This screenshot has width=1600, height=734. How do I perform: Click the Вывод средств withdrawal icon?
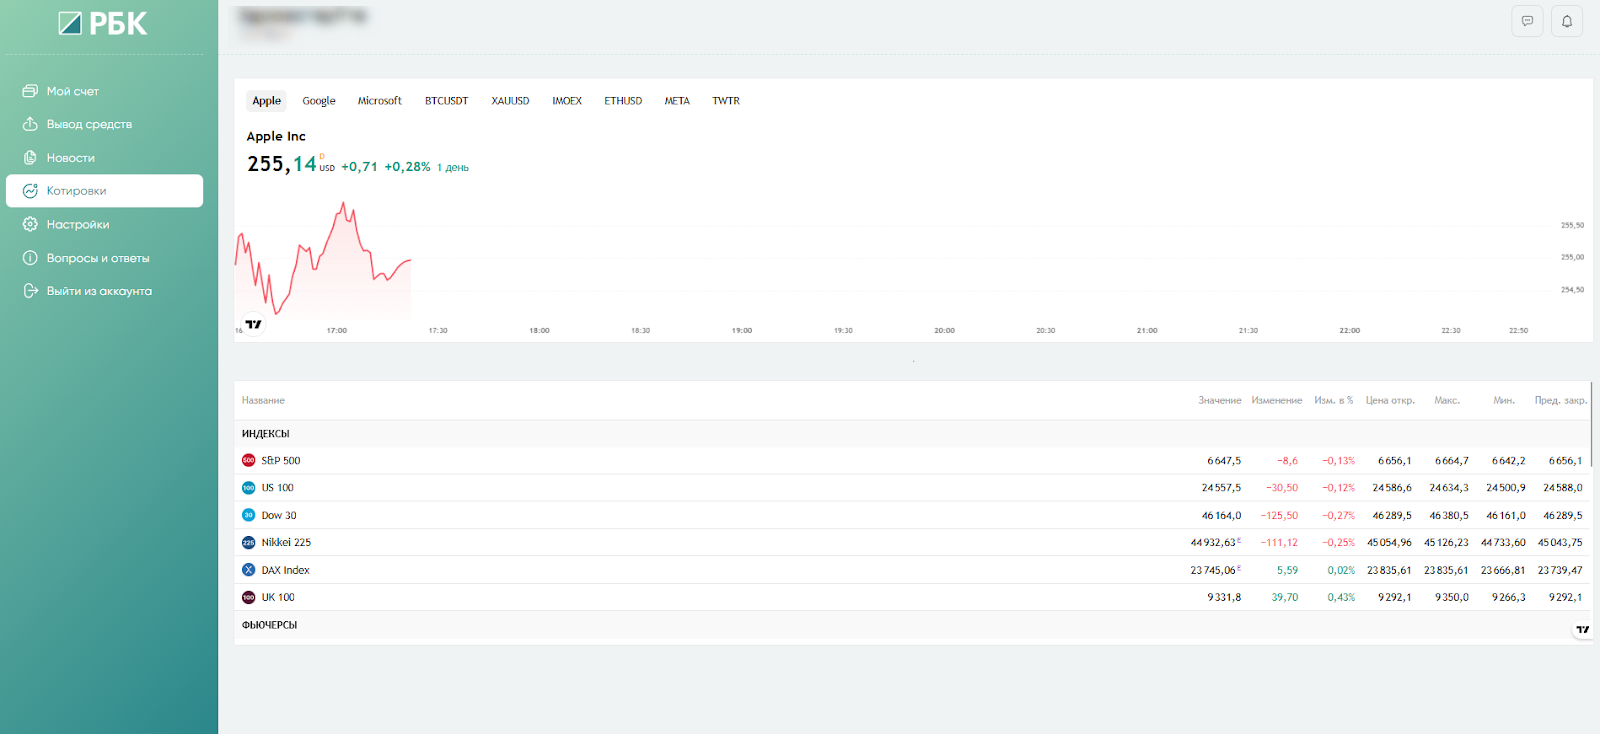[x=30, y=124]
